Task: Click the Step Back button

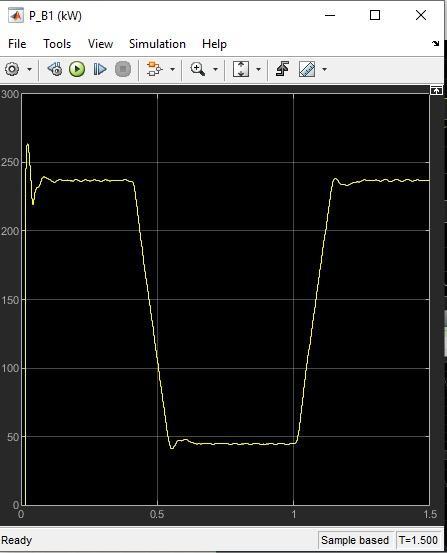Action: pos(55,69)
